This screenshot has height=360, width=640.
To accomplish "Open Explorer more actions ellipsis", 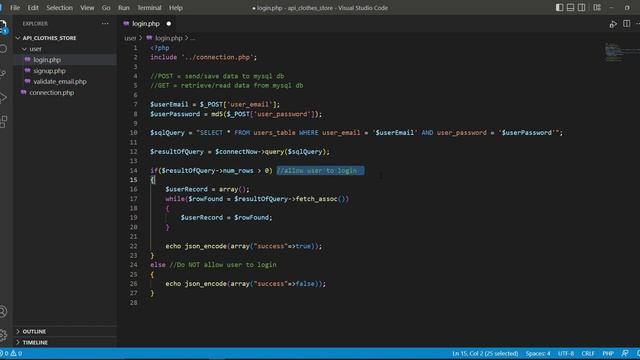I will (x=105, y=24).
